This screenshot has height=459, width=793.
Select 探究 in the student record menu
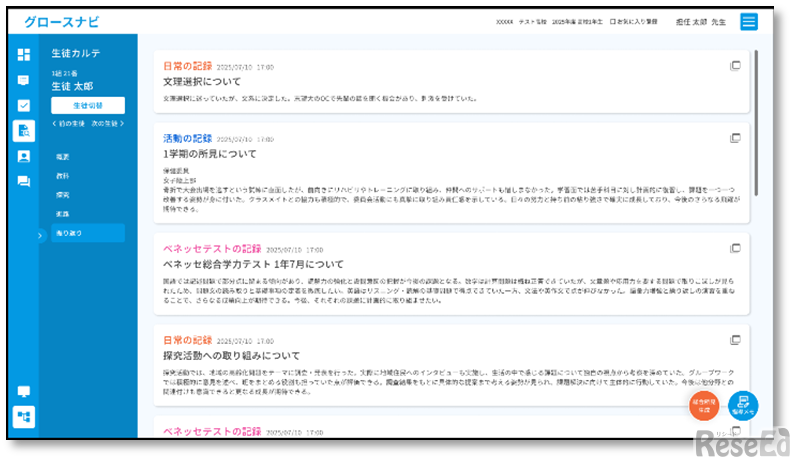[63, 195]
